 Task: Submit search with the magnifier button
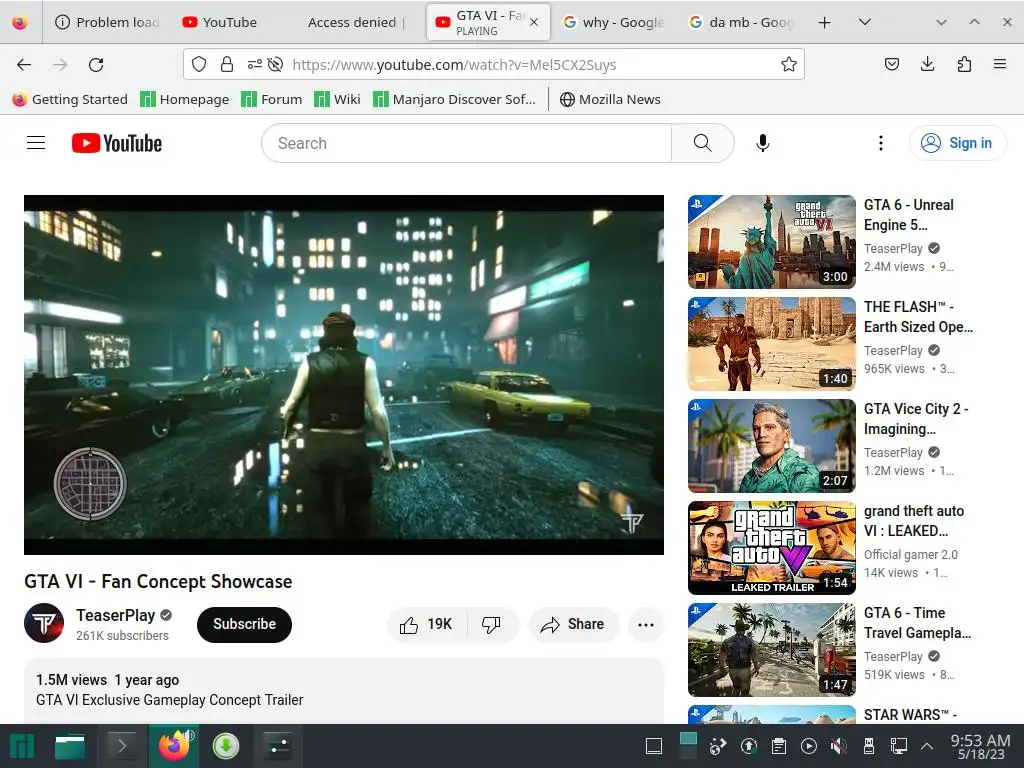pos(703,143)
